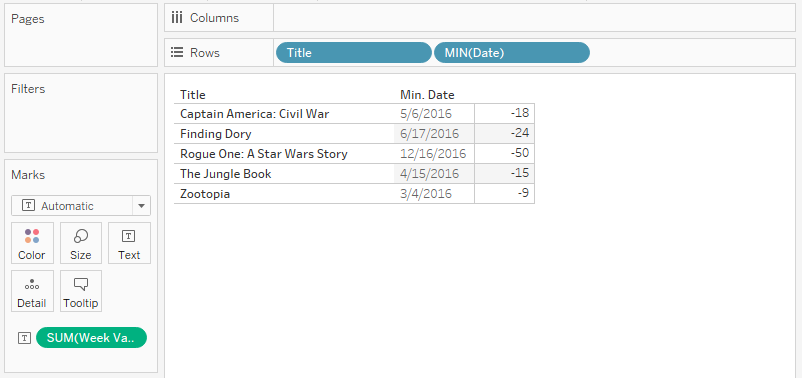
Task: Open the Tooltip marks card
Action: pyautogui.click(x=81, y=291)
